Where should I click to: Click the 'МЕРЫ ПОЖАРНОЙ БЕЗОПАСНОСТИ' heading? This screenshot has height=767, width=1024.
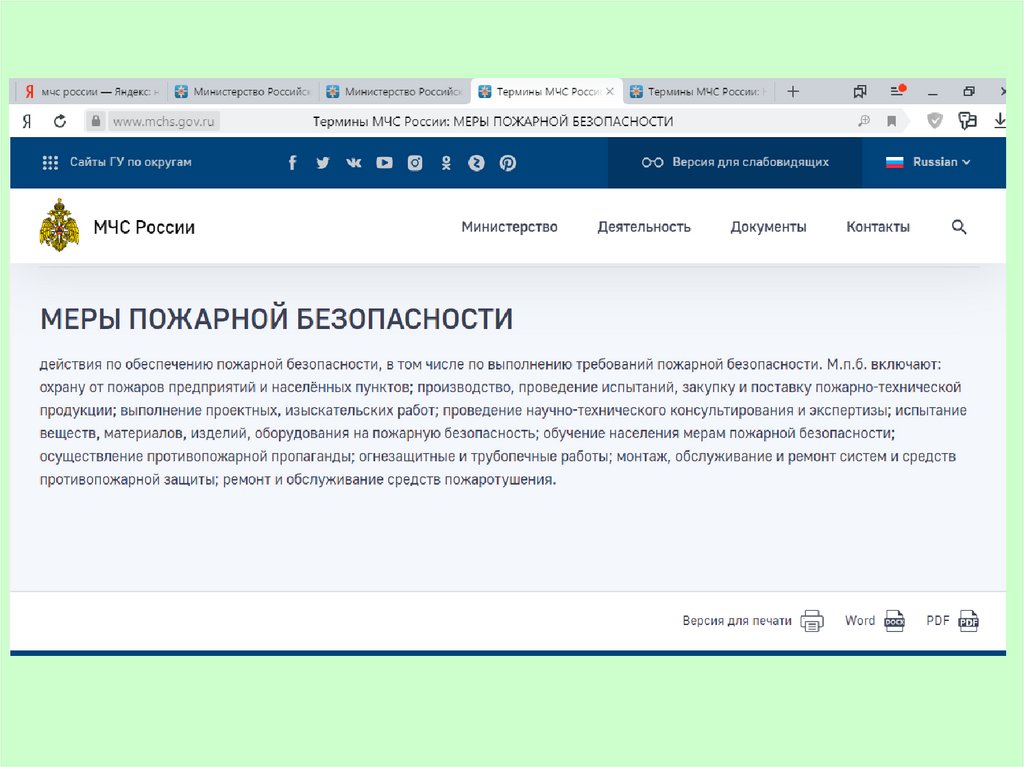tap(276, 319)
